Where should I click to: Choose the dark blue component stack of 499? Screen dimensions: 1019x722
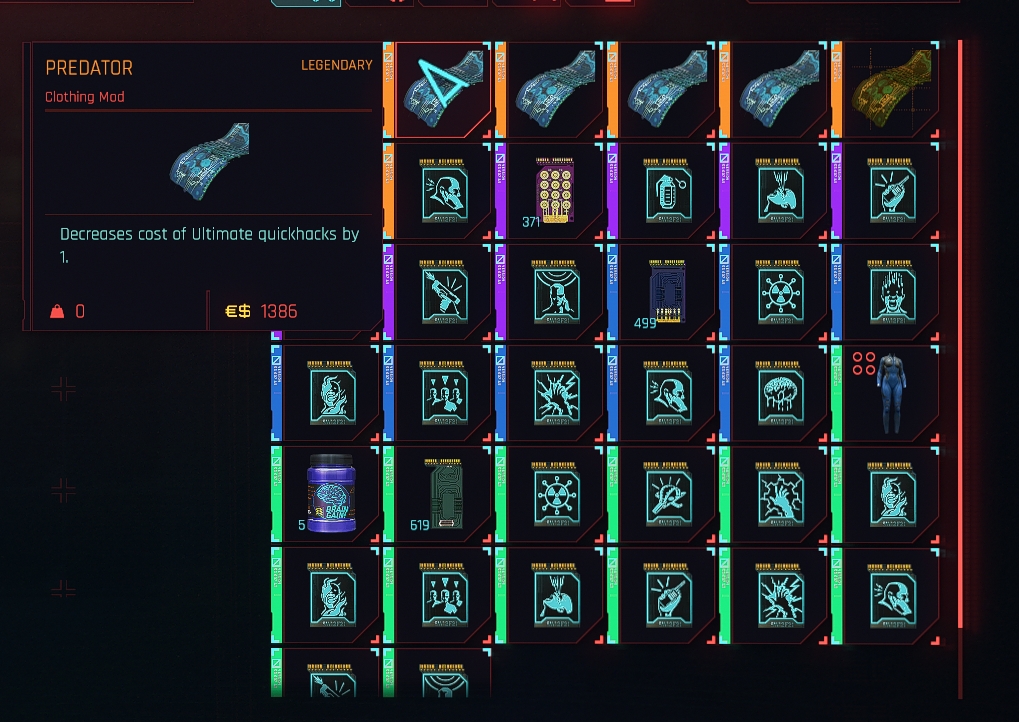coord(667,292)
